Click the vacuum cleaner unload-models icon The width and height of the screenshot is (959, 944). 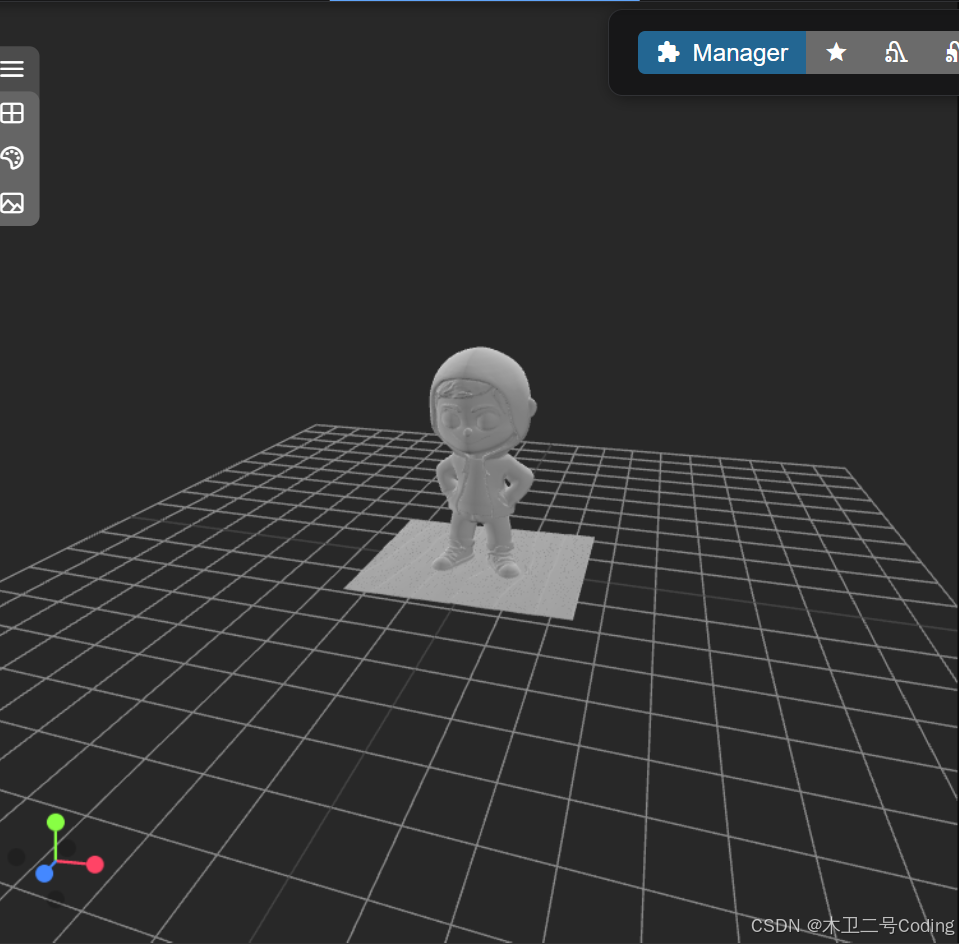895,53
